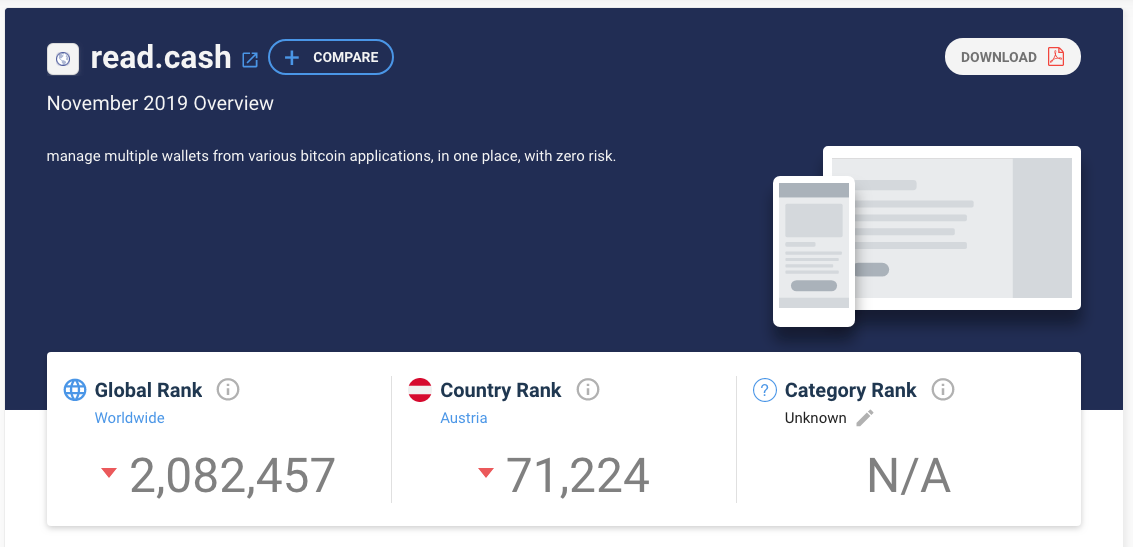Click the Worldwide link
The width and height of the screenshot is (1133, 547).
coord(129,418)
